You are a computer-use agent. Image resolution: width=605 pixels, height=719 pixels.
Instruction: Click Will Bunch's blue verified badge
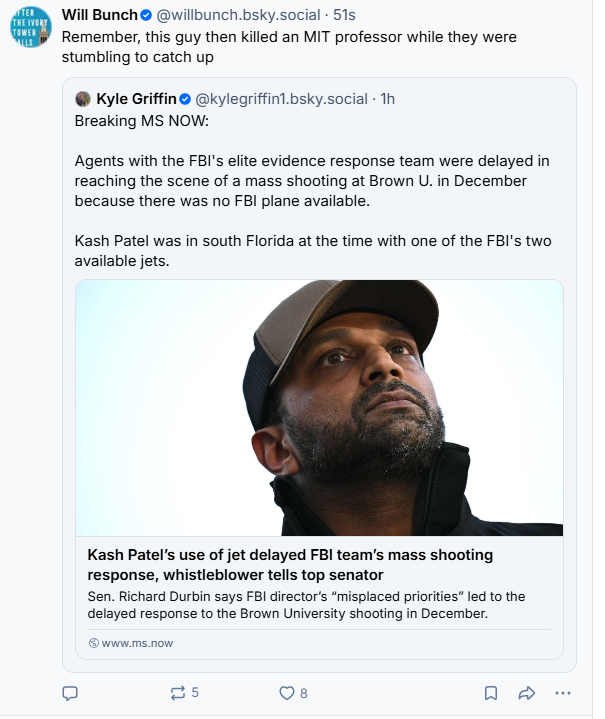(x=146, y=15)
